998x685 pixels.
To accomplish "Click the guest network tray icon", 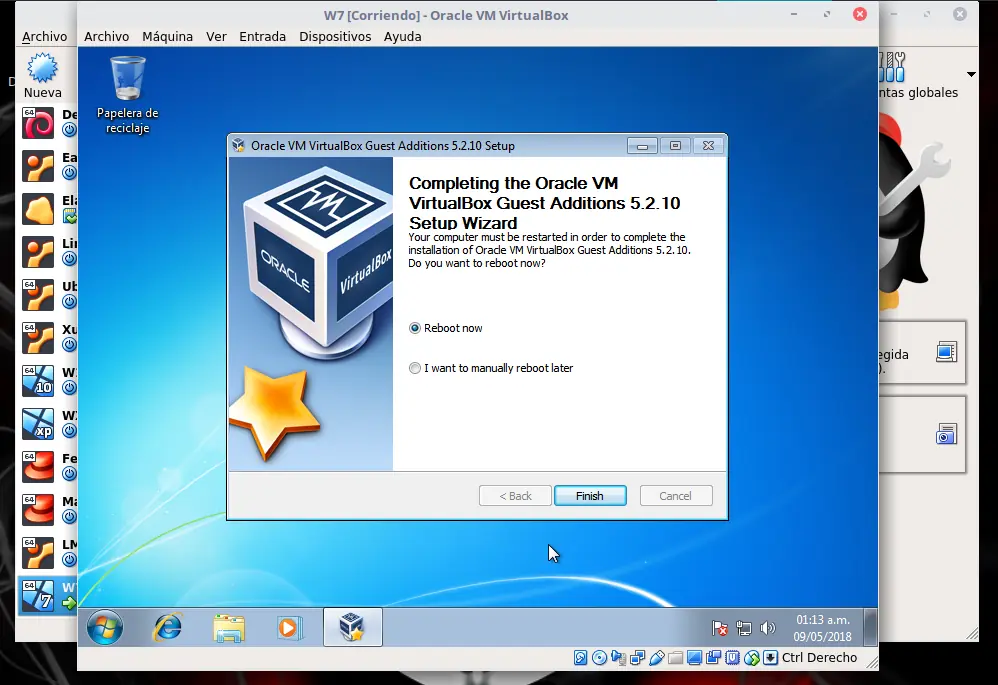I will tap(743, 628).
